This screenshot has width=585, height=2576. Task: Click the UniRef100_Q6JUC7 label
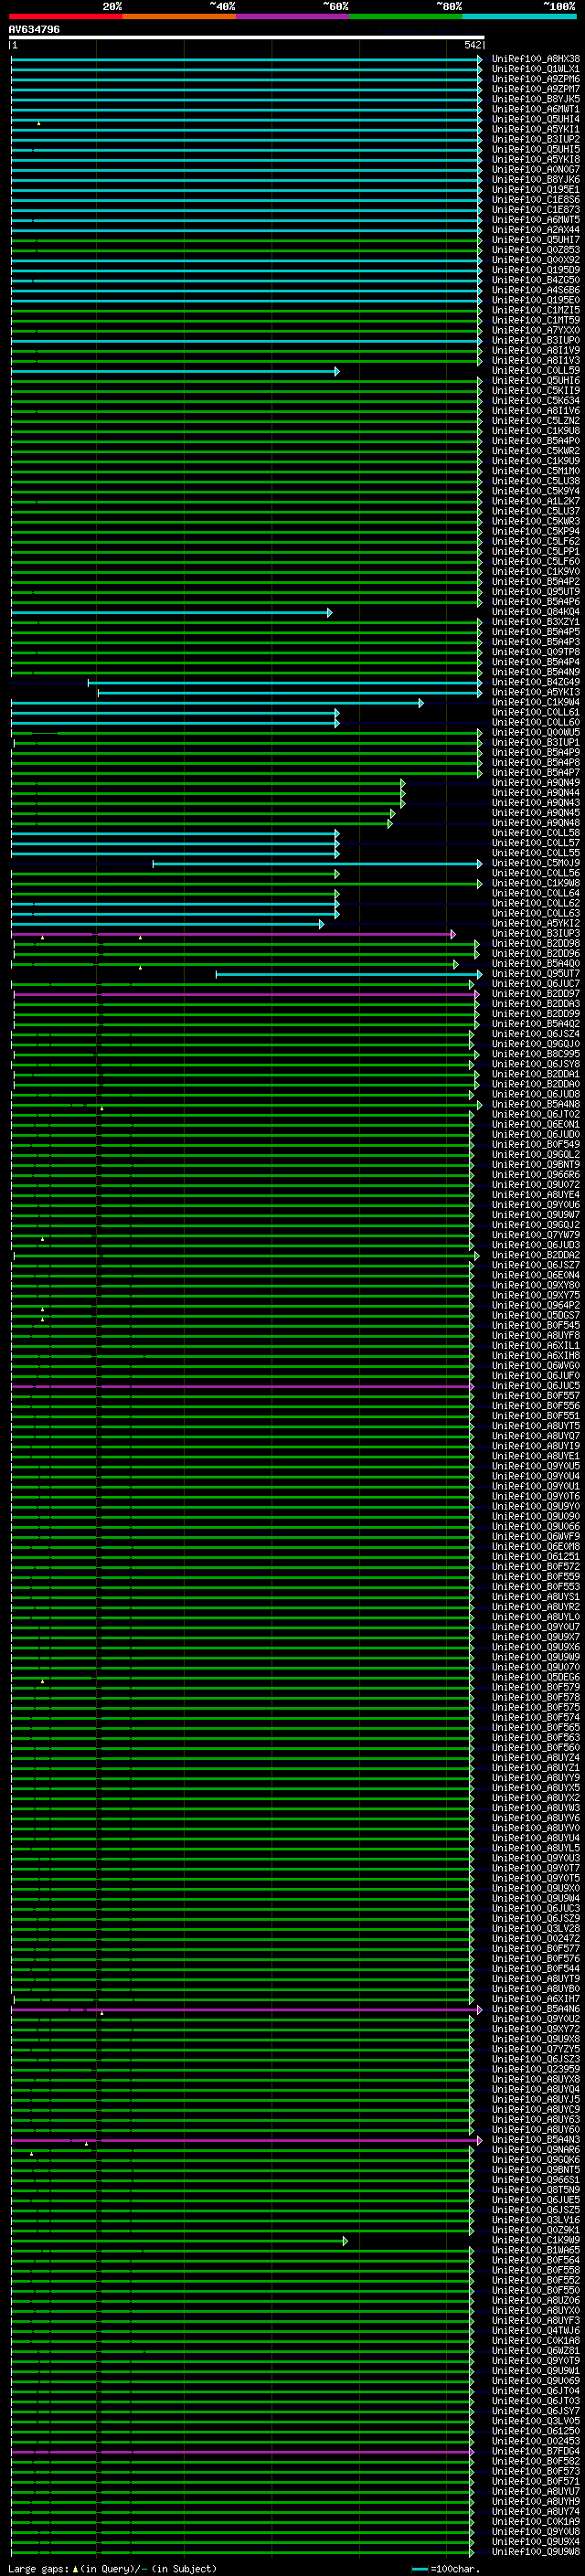pyautogui.click(x=535, y=984)
